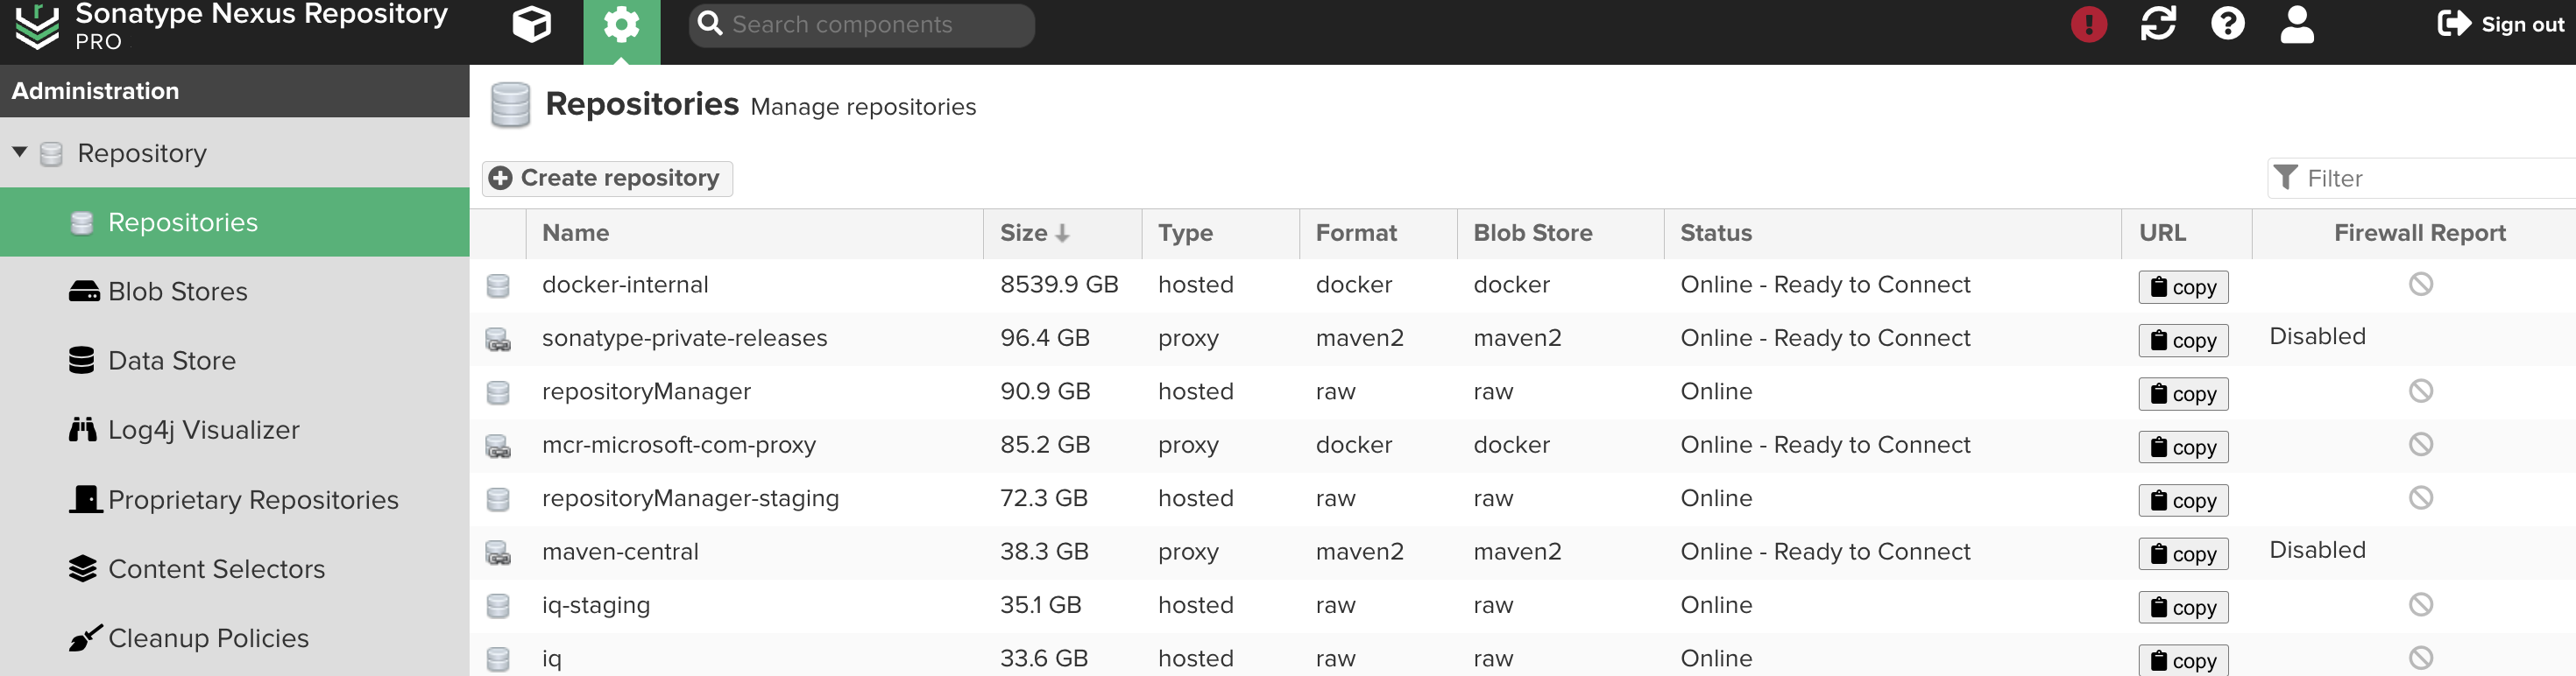Click firewall not-available icon for docker-internal

[x=2420, y=285]
